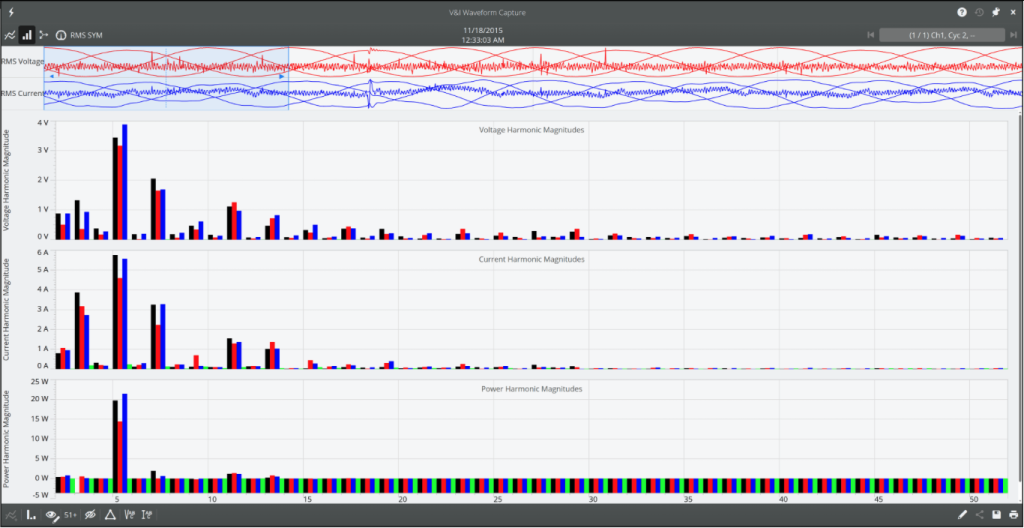Print the harmonic charts
Screen dimensions: 1024x528
click(1013, 515)
